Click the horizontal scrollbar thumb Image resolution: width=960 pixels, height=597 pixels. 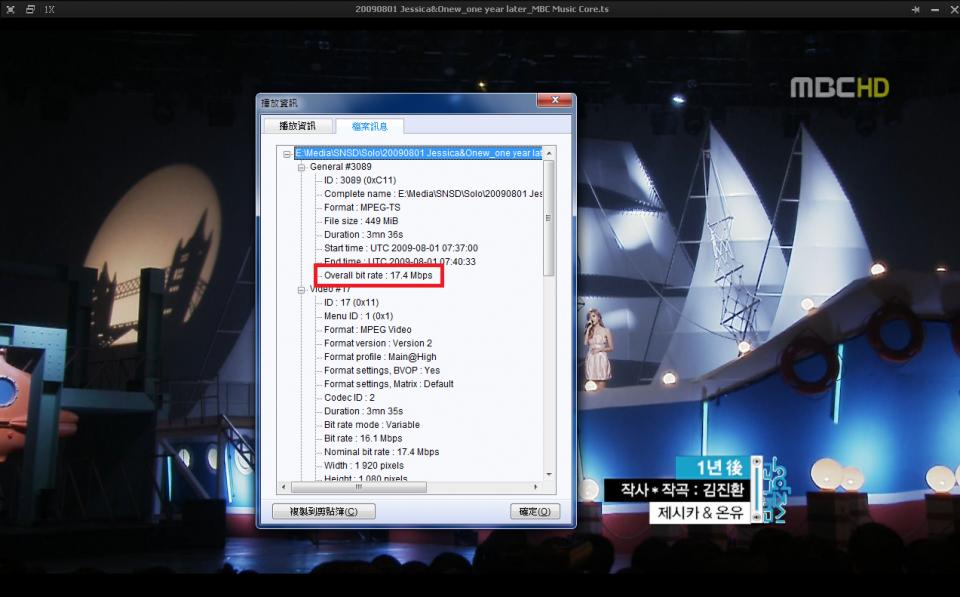(x=359, y=487)
